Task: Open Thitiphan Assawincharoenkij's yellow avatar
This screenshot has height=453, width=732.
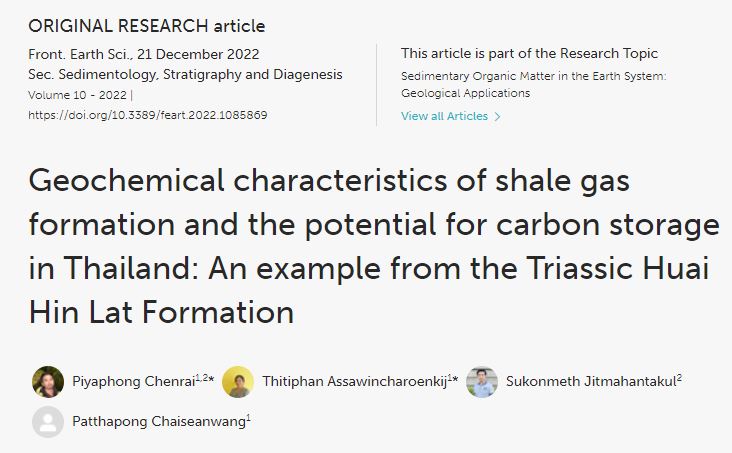Action: pyautogui.click(x=238, y=382)
